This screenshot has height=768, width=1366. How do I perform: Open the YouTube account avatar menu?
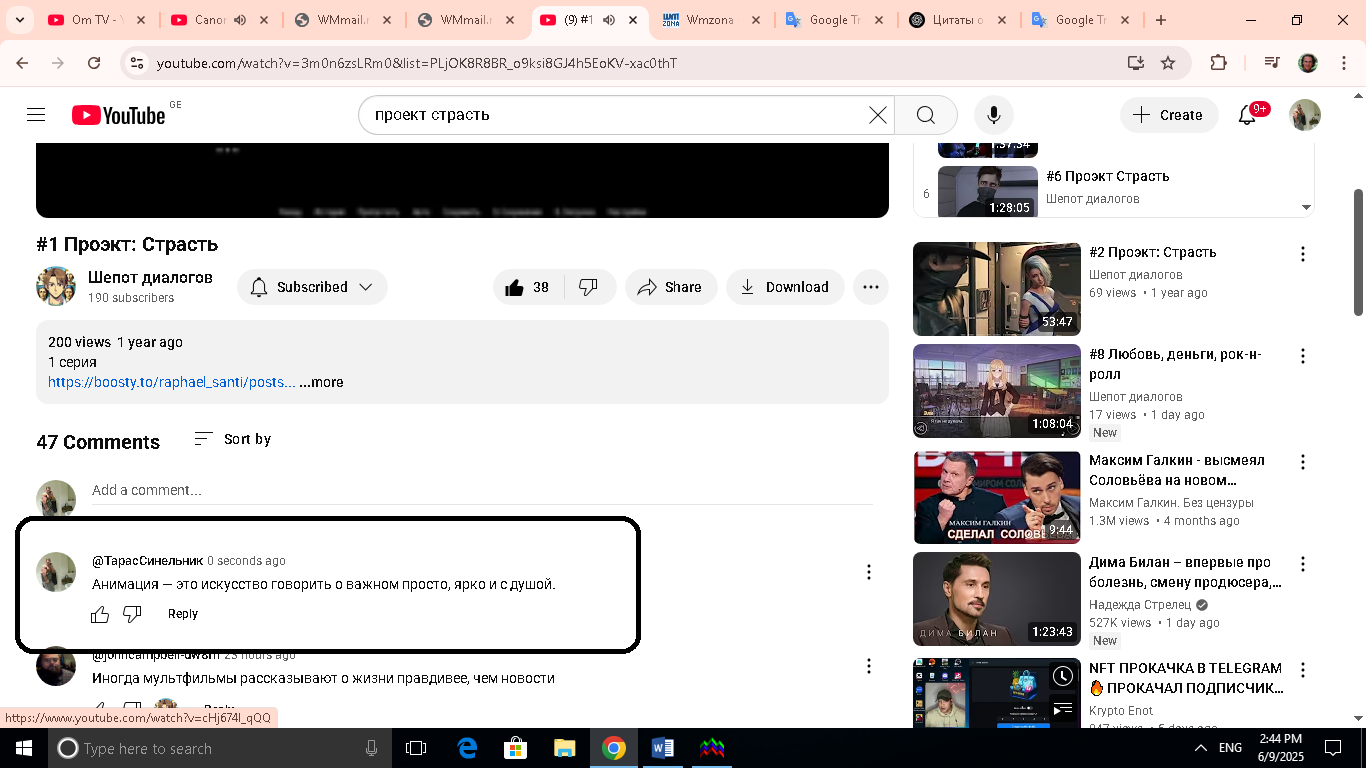[x=1305, y=115]
